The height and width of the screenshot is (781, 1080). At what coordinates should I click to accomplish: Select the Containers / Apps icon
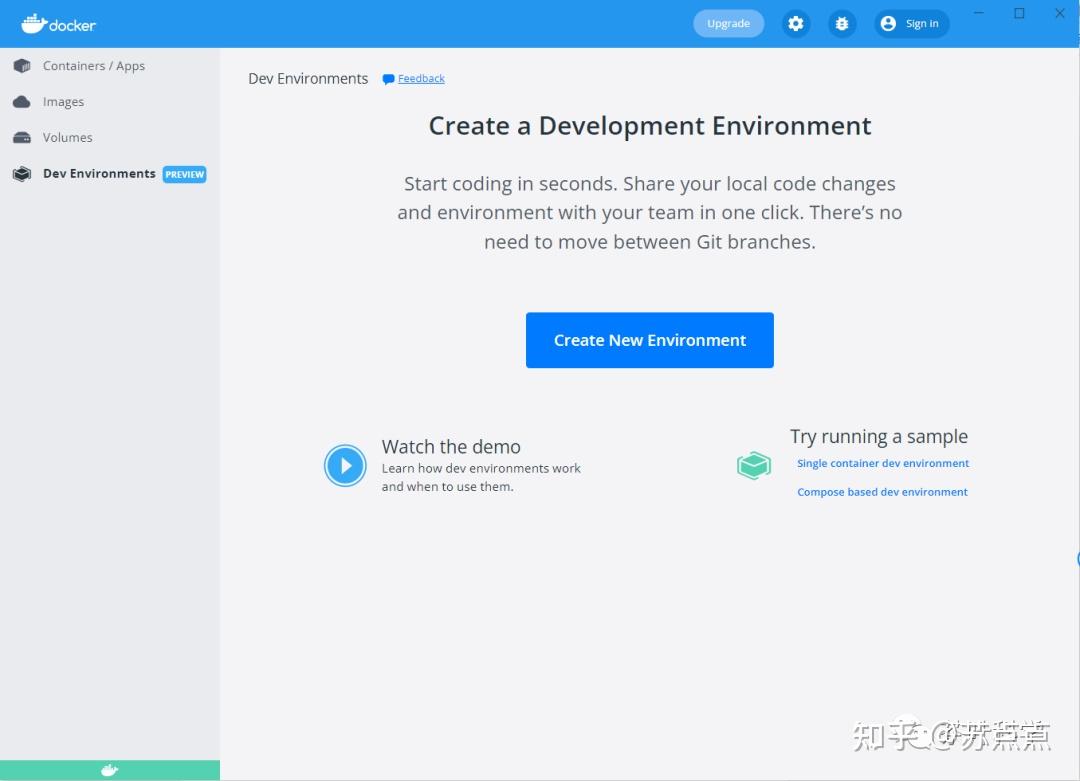pos(22,65)
